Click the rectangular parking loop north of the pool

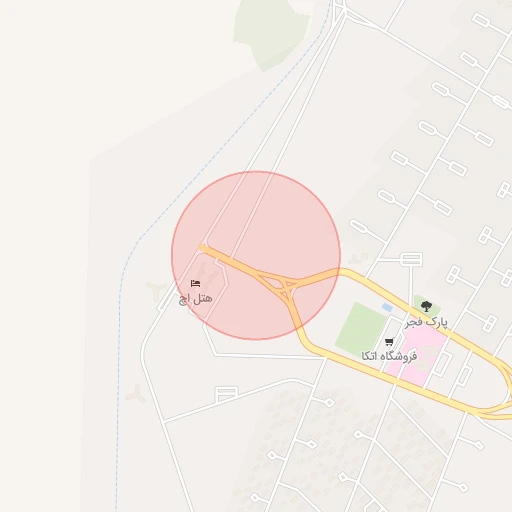411,259
